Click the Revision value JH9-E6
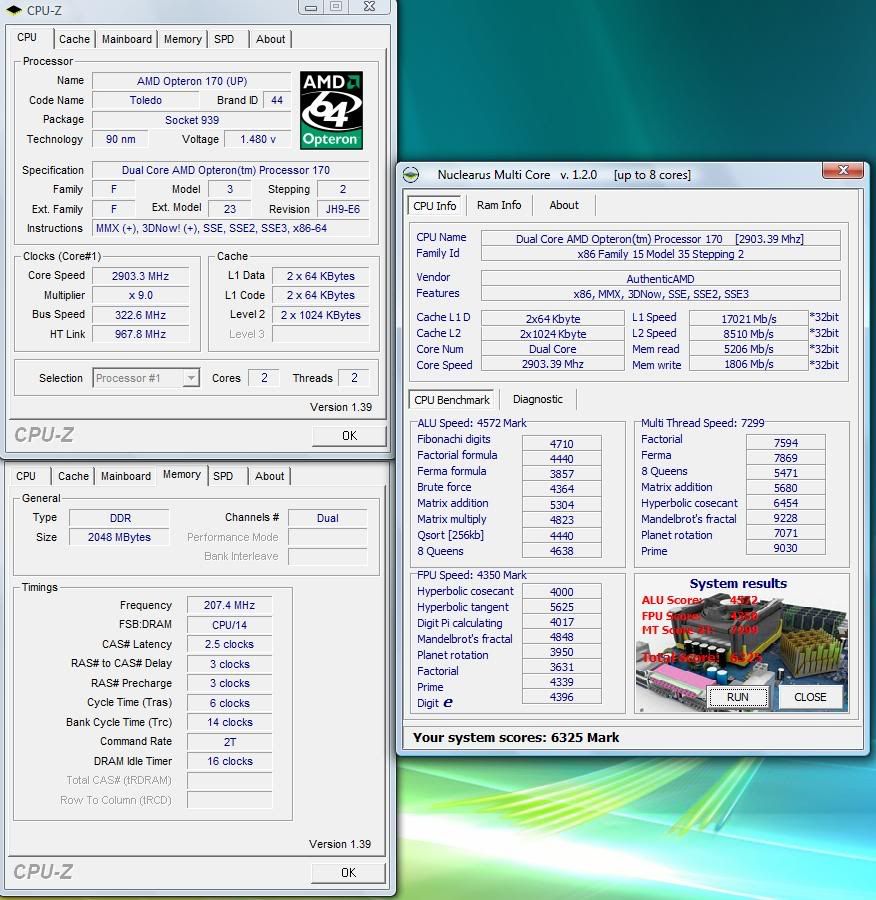Screen dimensions: 876x900 pyautogui.click(x=343, y=209)
